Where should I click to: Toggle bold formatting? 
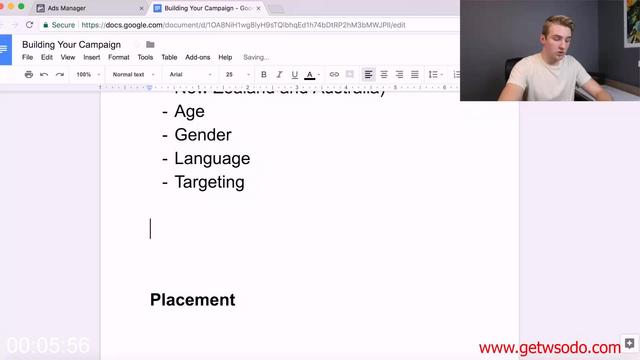tap(264, 74)
